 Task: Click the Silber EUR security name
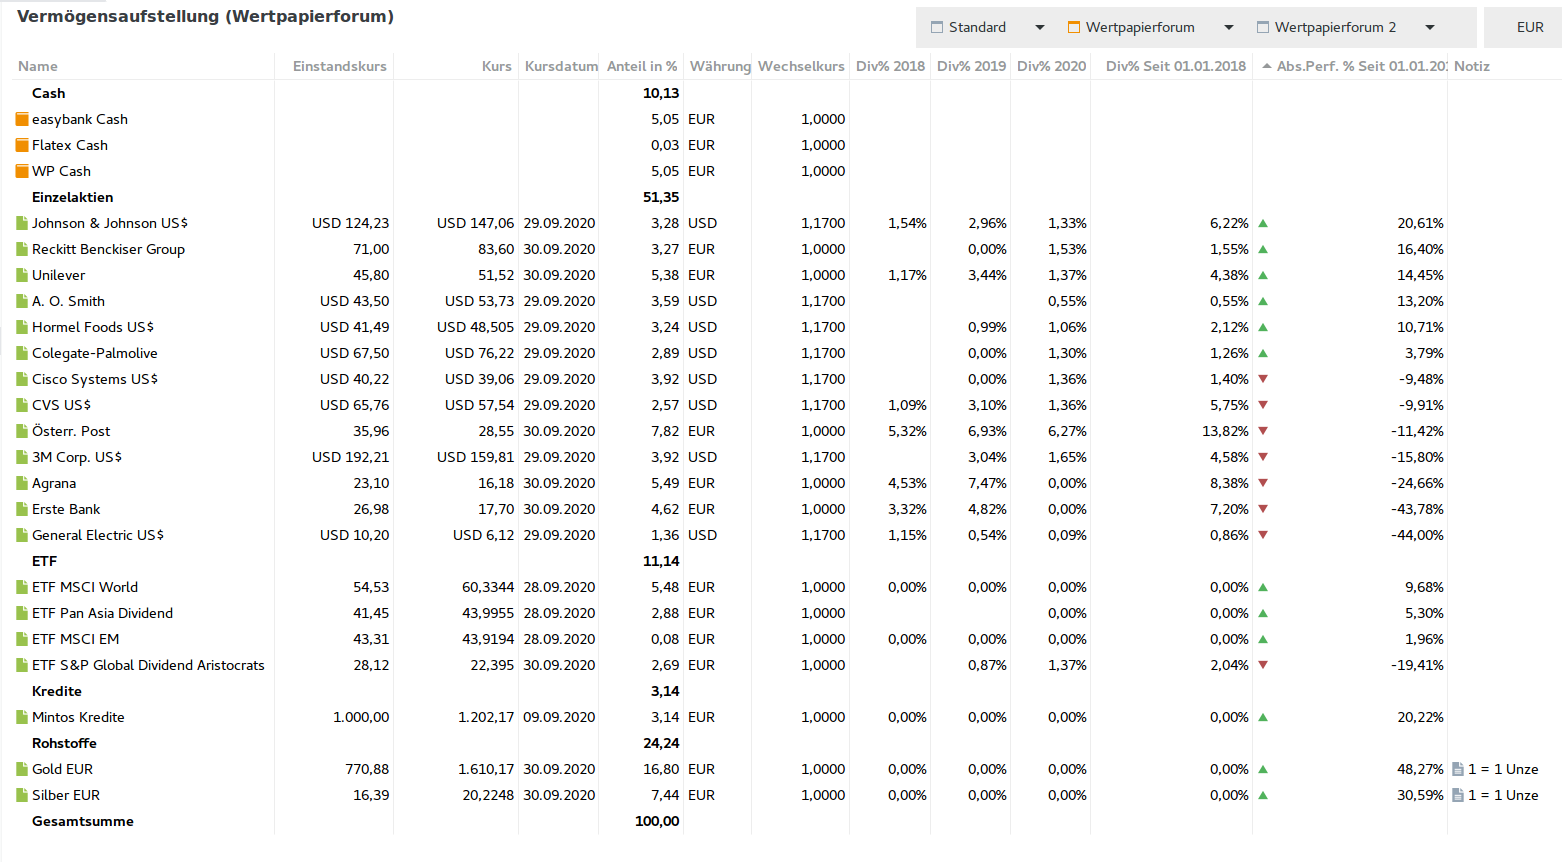pos(66,795)
